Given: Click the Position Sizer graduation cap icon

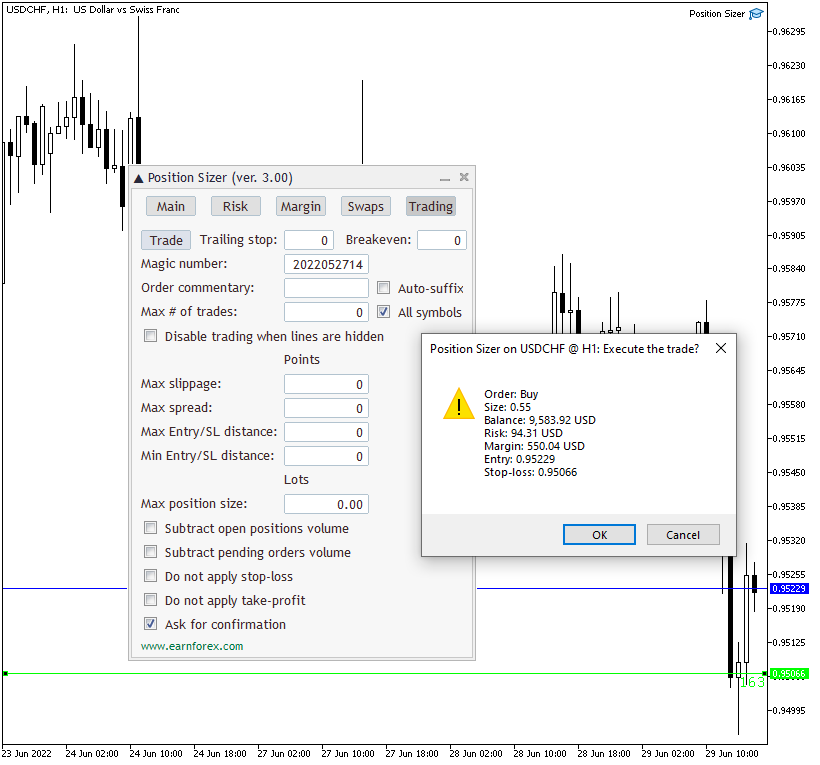Looking at the screenshot, I should (757, 14).
